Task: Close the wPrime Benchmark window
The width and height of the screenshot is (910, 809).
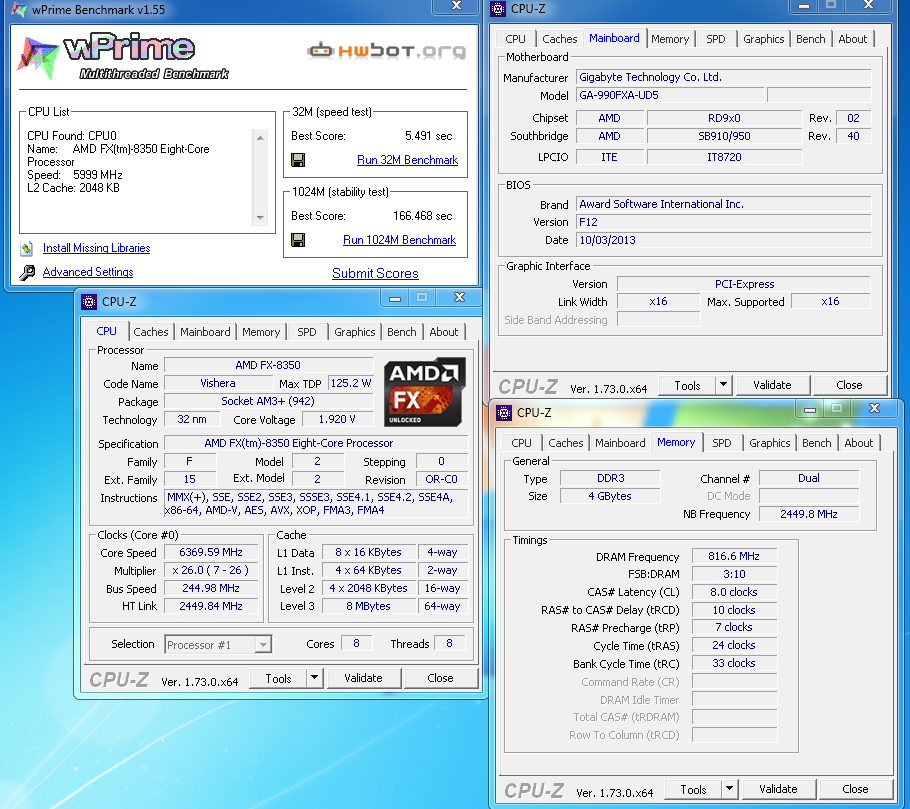Action: point(457,6)
